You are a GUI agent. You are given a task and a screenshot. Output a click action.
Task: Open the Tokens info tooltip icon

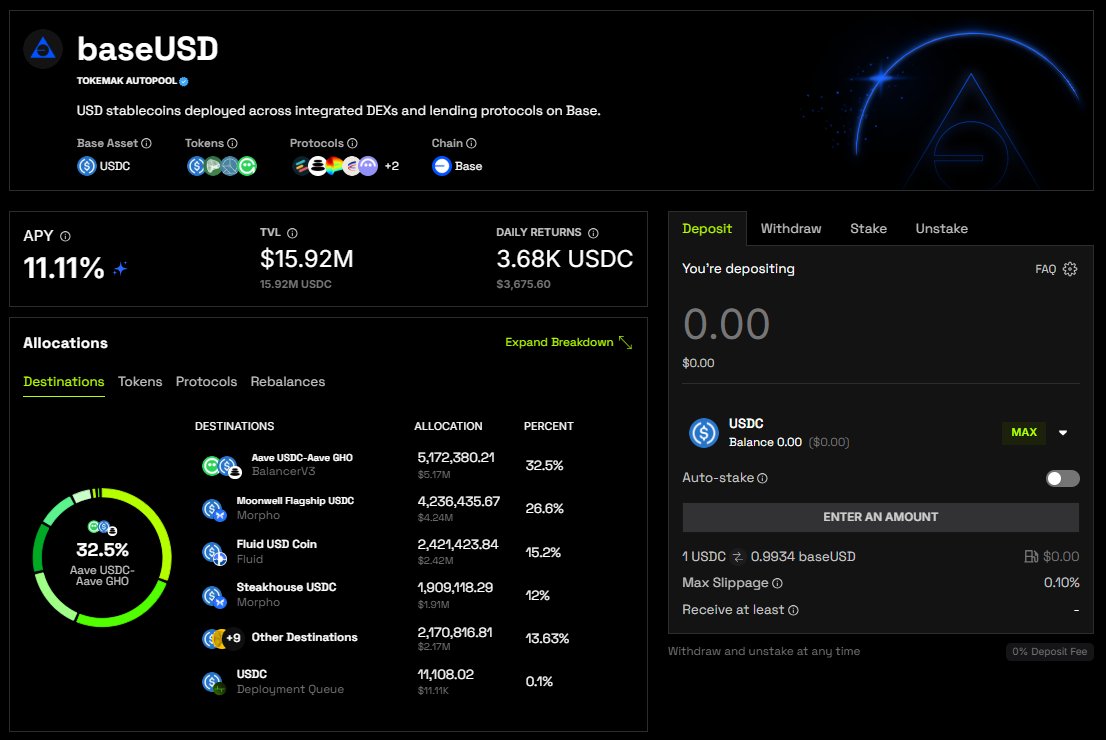232,143
